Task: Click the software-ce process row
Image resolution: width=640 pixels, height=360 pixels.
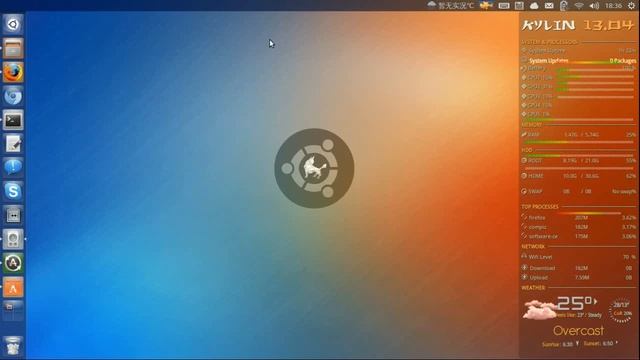Action: coord(578,236)
